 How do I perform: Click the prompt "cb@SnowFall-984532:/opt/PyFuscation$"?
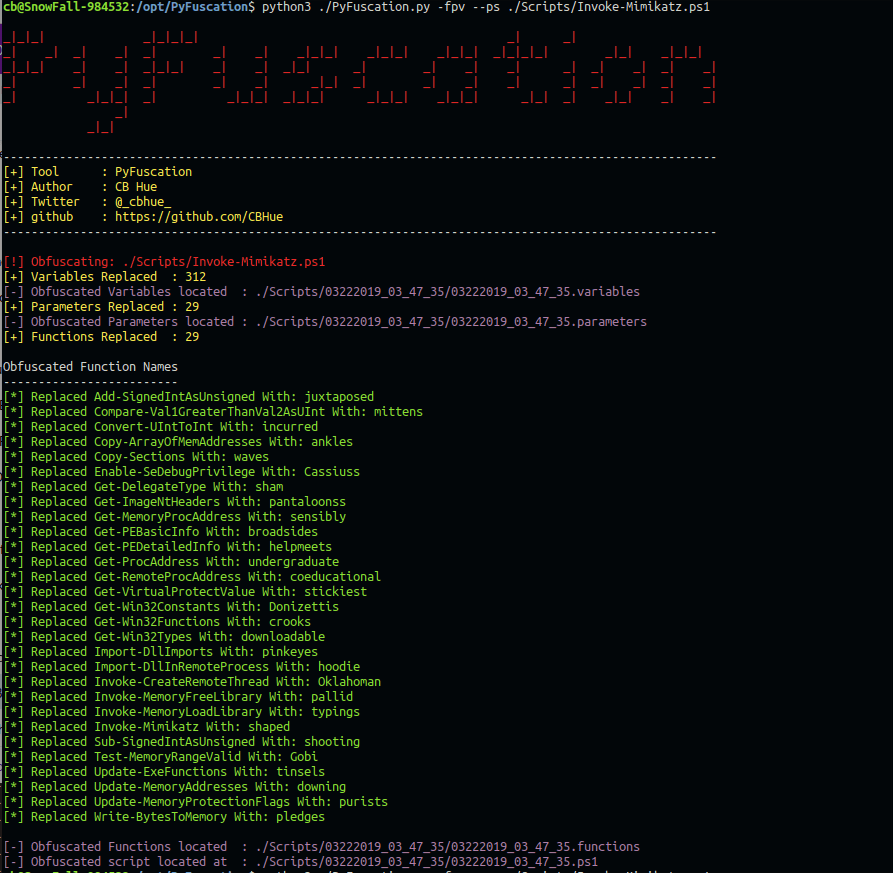[x=129, y=7]
